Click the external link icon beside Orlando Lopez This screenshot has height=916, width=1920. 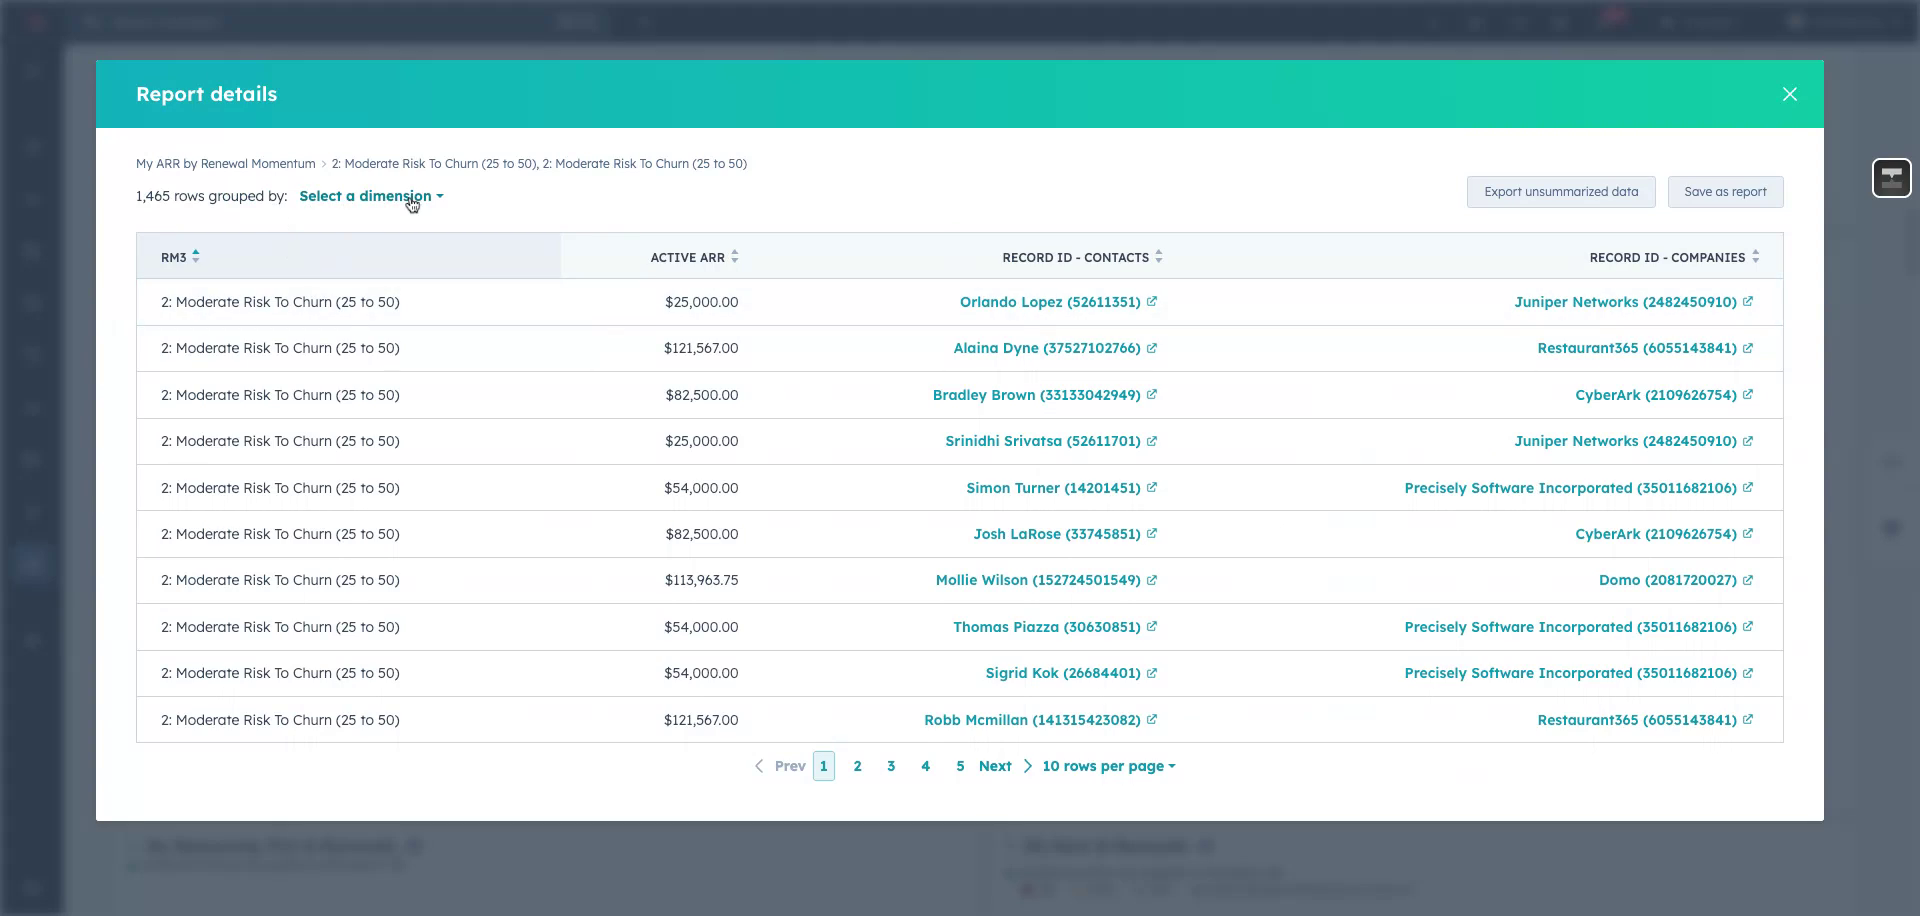click(x=1152, y=301)
